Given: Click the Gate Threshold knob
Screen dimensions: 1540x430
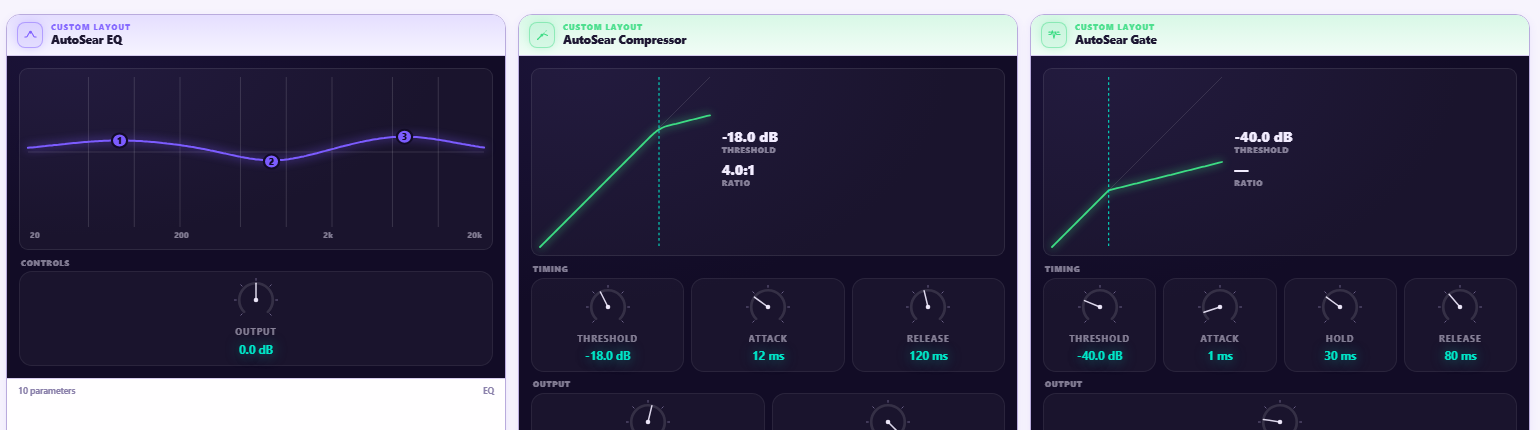Looking at the screenshot, I should 1099,306.
